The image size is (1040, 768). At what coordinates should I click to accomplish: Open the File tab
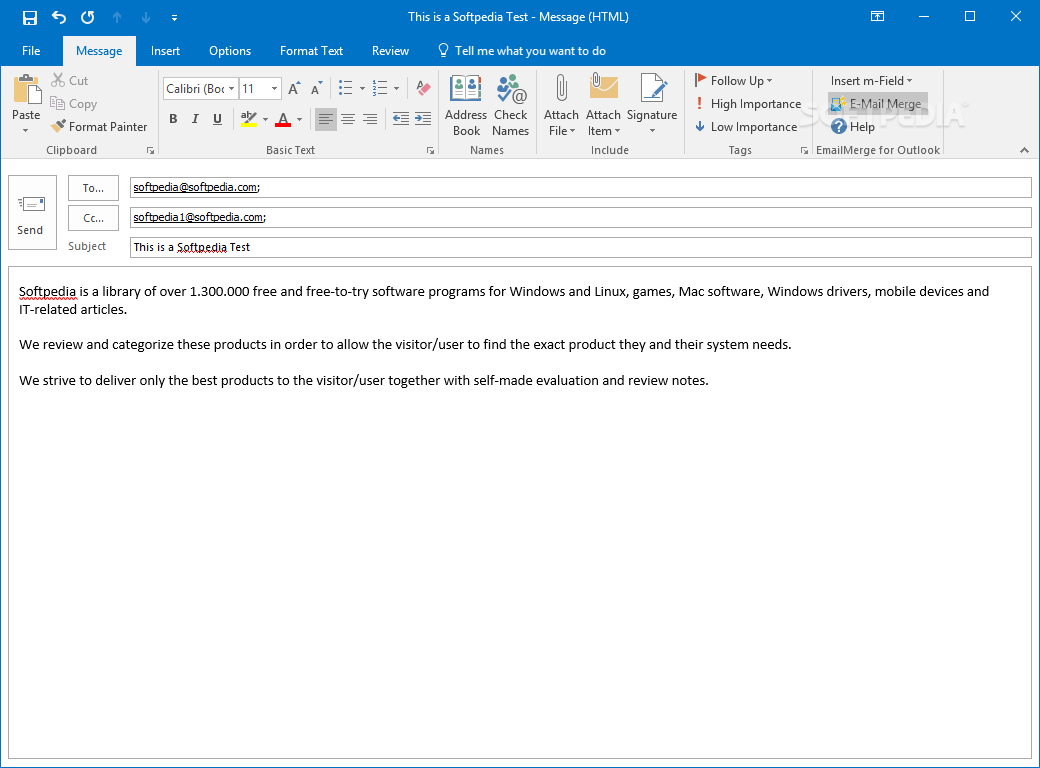(x=31, y=51)
